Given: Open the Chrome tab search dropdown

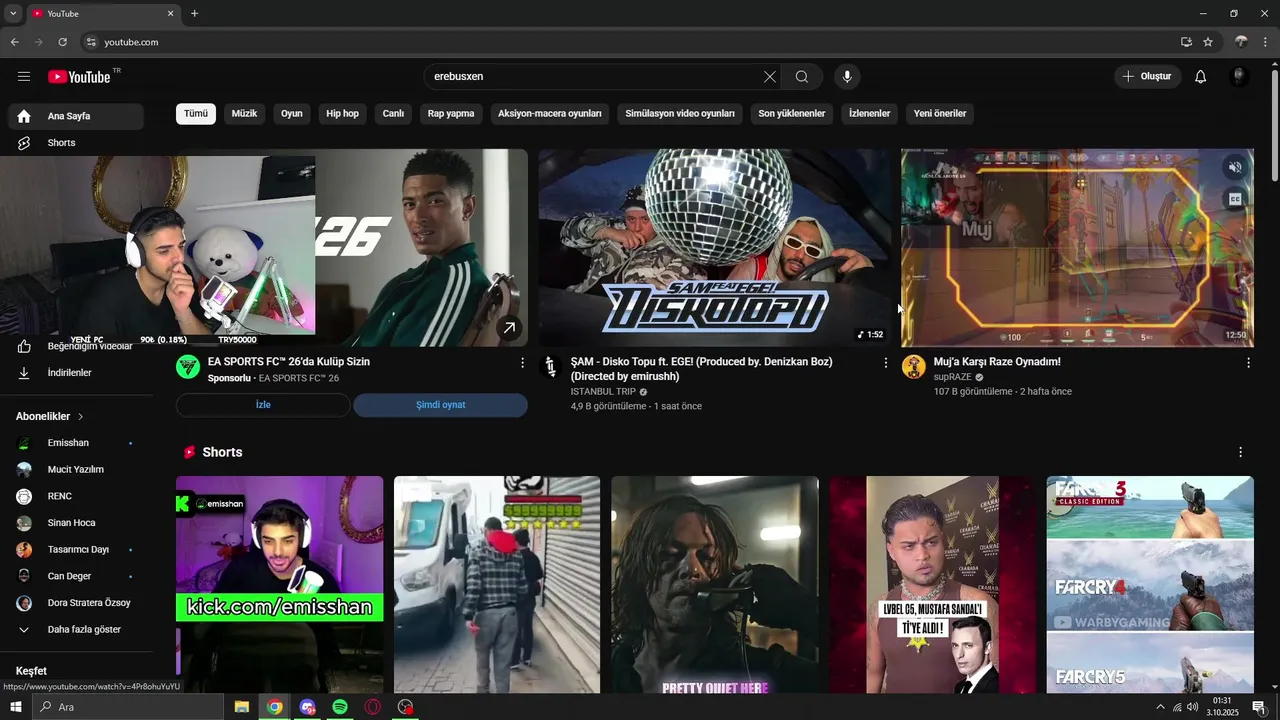Looking at the screenshot, I should (13, 13).
